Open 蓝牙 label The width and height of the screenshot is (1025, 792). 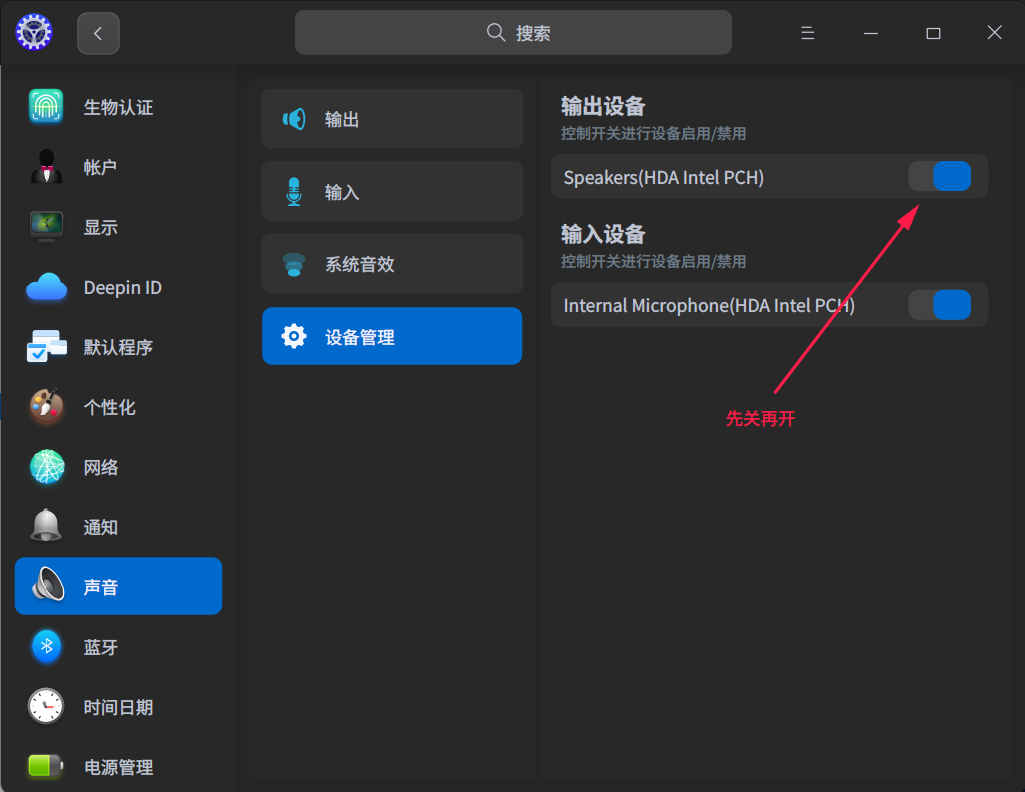(x=101, y=647)
